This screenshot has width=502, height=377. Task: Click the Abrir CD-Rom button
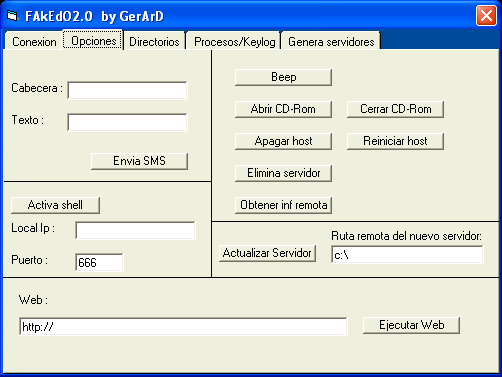pos(283,109)
